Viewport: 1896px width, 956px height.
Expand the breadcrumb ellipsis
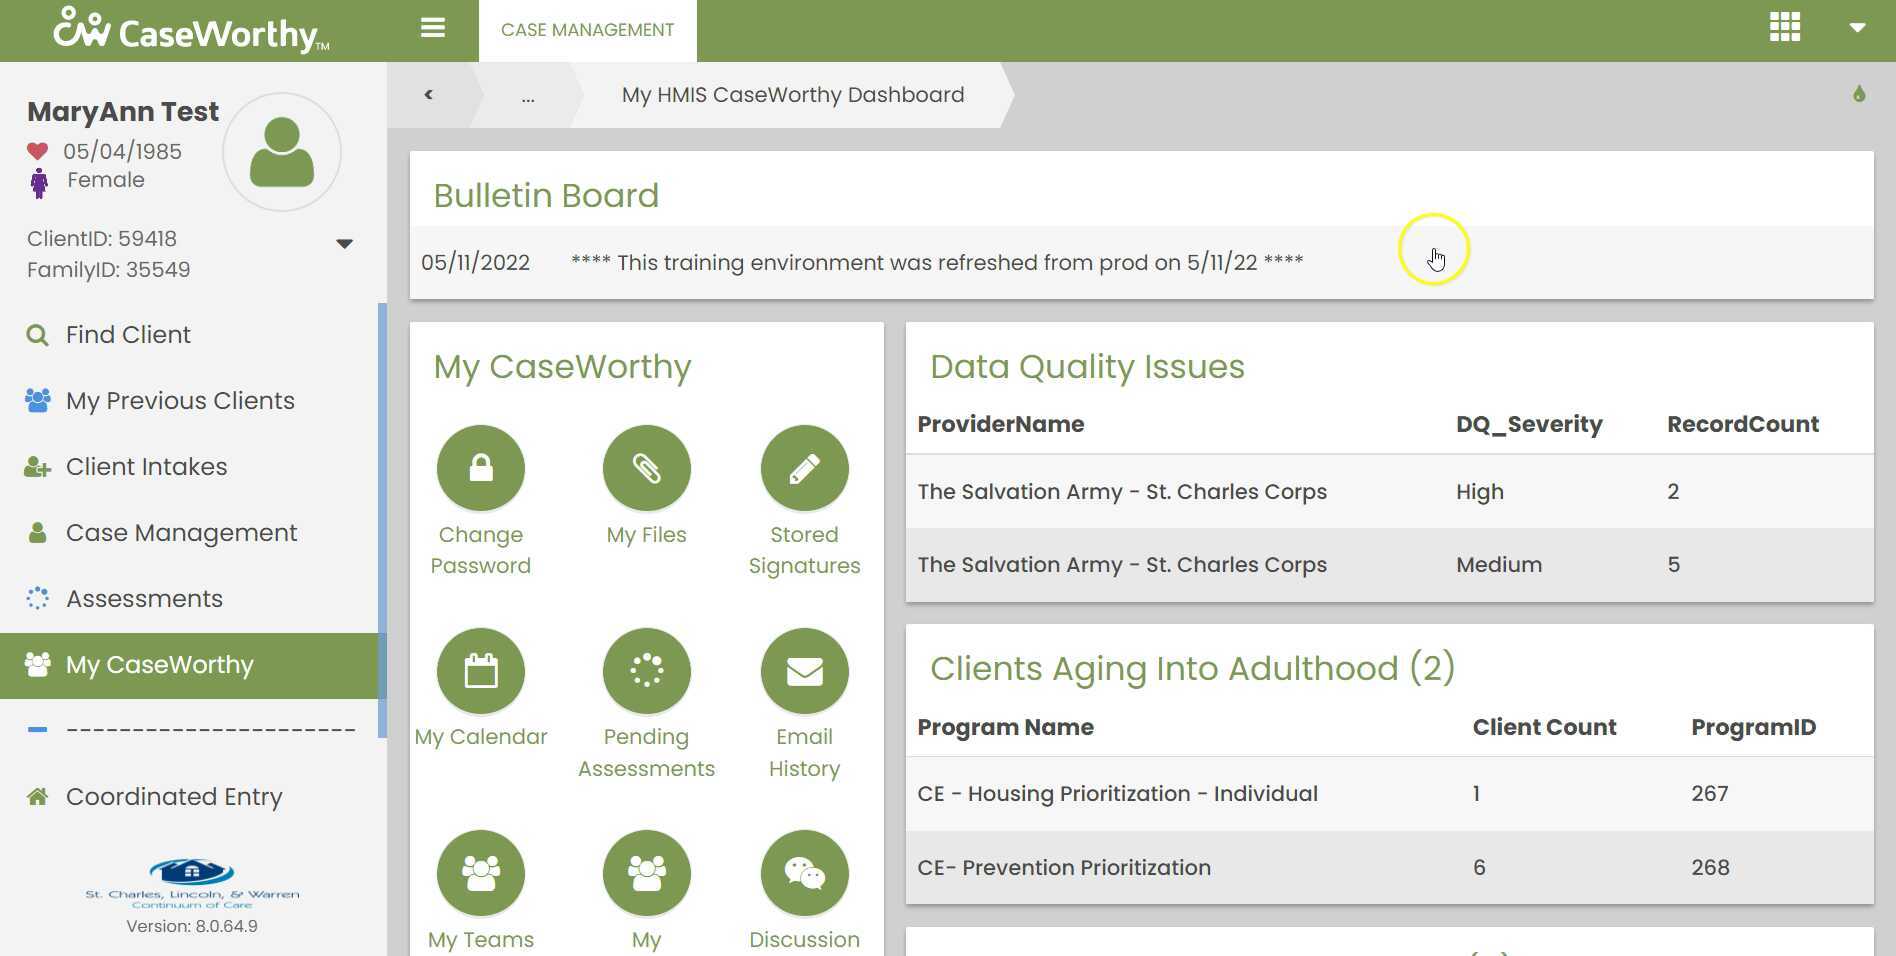tap(528, 96)
